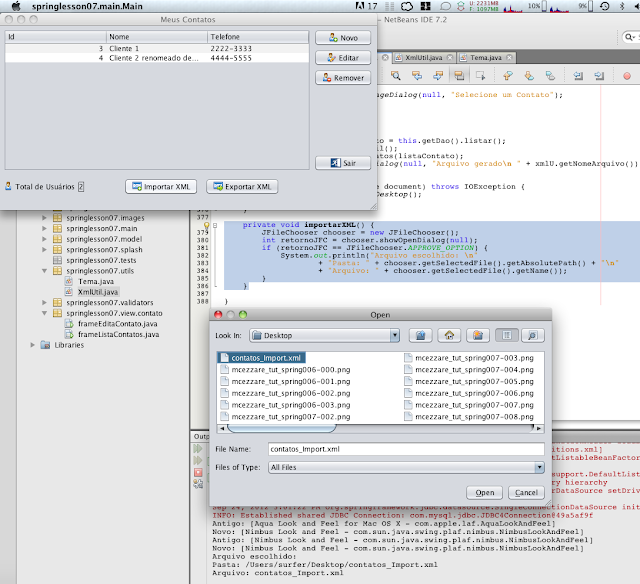Viewport: 640px width, 584px height.
Task: Go up one folder level in the Open dialog
Action: (x=420, y=335)
